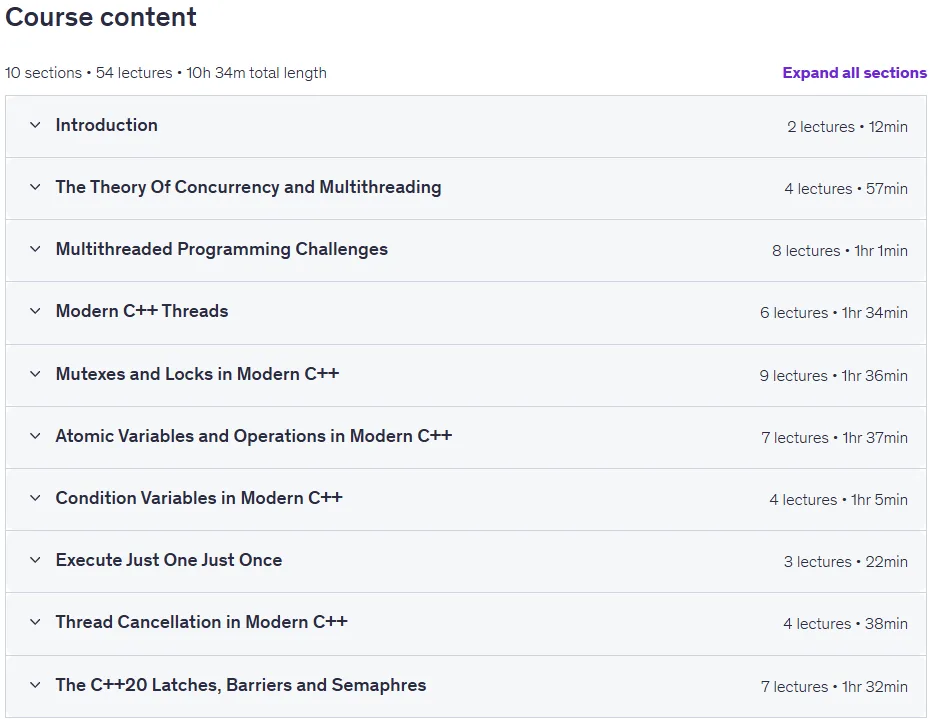930x719 pixels.
Task: Click the 8 lectures 1hr 1min label
Action: click(x=840, y=251)
